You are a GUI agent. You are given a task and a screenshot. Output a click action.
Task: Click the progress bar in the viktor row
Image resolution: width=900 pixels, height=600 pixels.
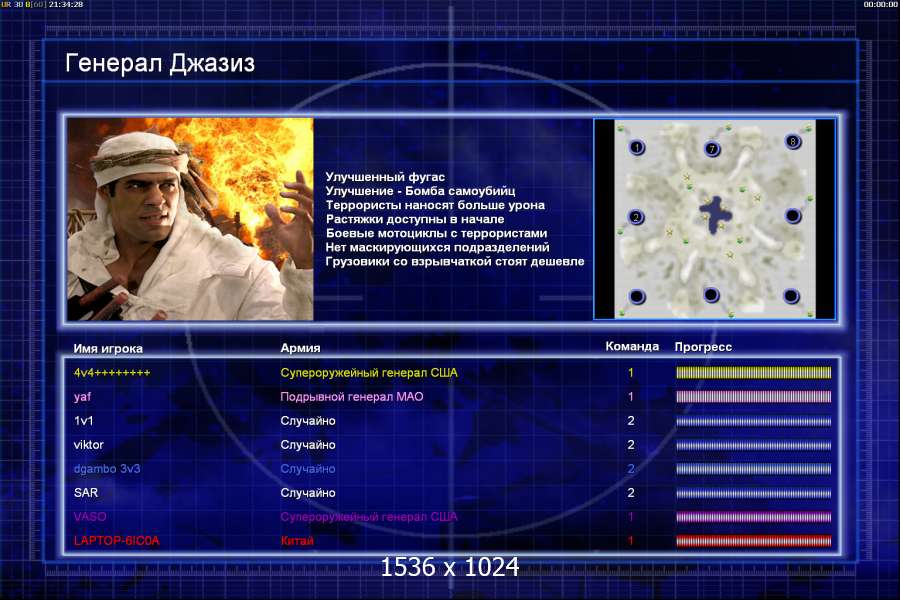pyautogui.click(x=754, y=446)
